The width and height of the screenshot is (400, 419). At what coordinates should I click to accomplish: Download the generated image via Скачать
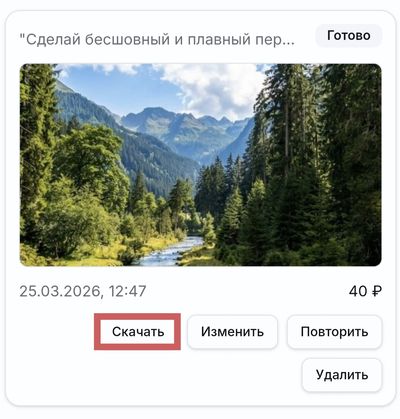click(x=138, y=332)
